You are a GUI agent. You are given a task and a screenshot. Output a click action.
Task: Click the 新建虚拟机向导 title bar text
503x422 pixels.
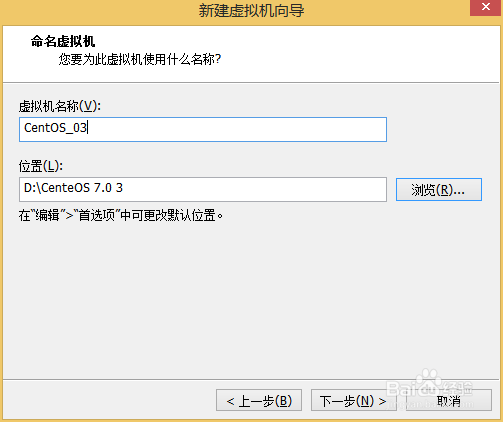click(251, 11)
